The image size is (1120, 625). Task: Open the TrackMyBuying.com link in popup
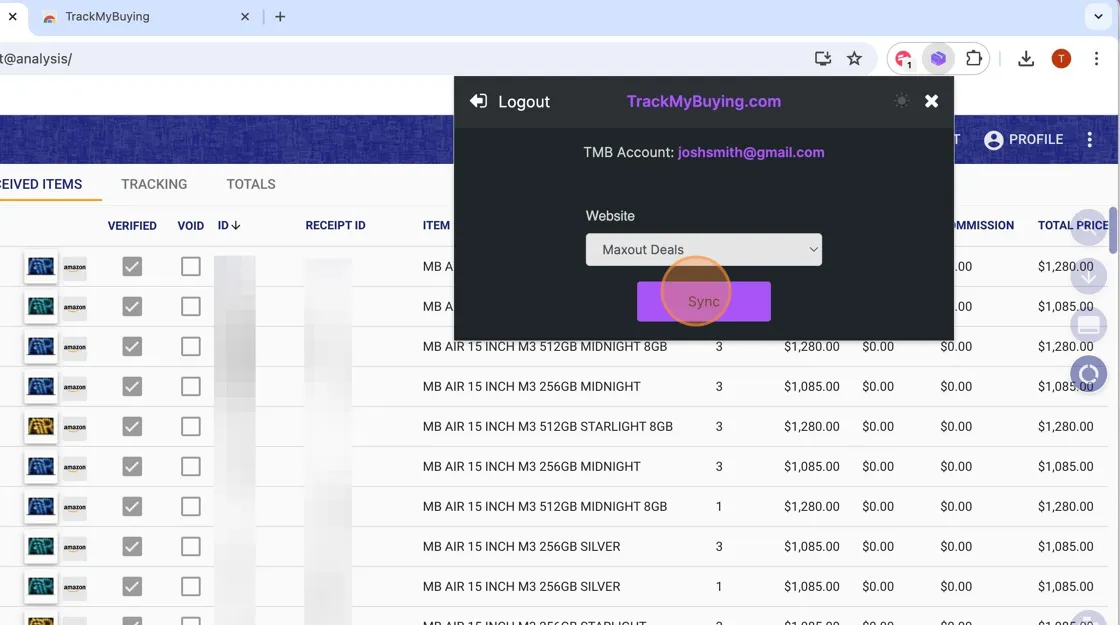click(x=704, y=101)
